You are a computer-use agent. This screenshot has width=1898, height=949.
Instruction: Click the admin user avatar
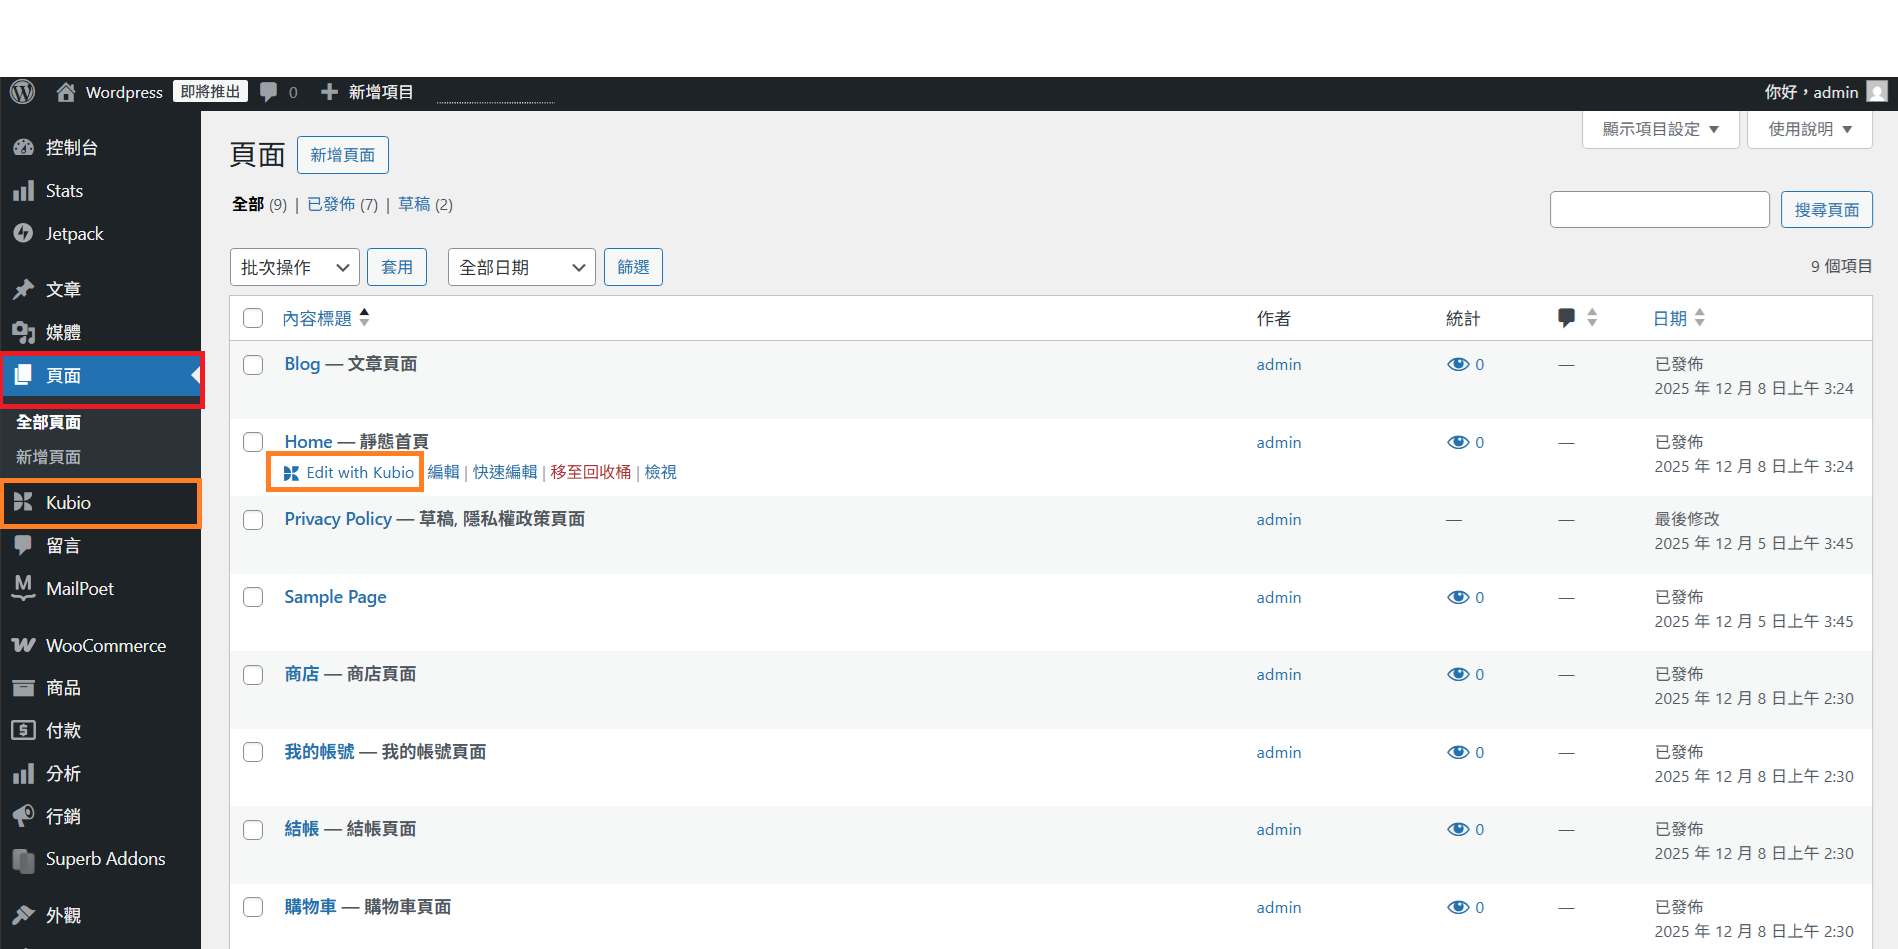(x=1877, y=92)
